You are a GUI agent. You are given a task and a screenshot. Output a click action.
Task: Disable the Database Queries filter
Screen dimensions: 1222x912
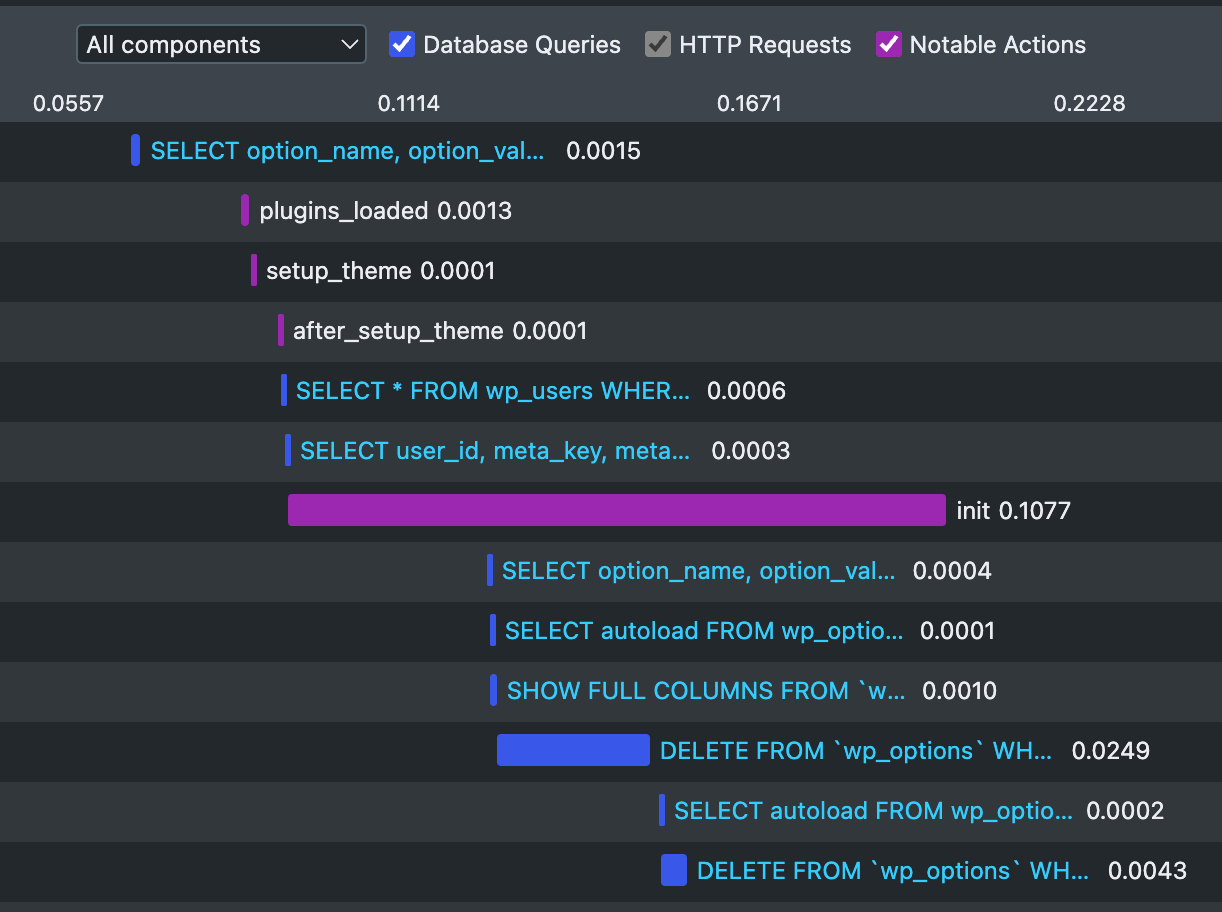coord(401,44)
